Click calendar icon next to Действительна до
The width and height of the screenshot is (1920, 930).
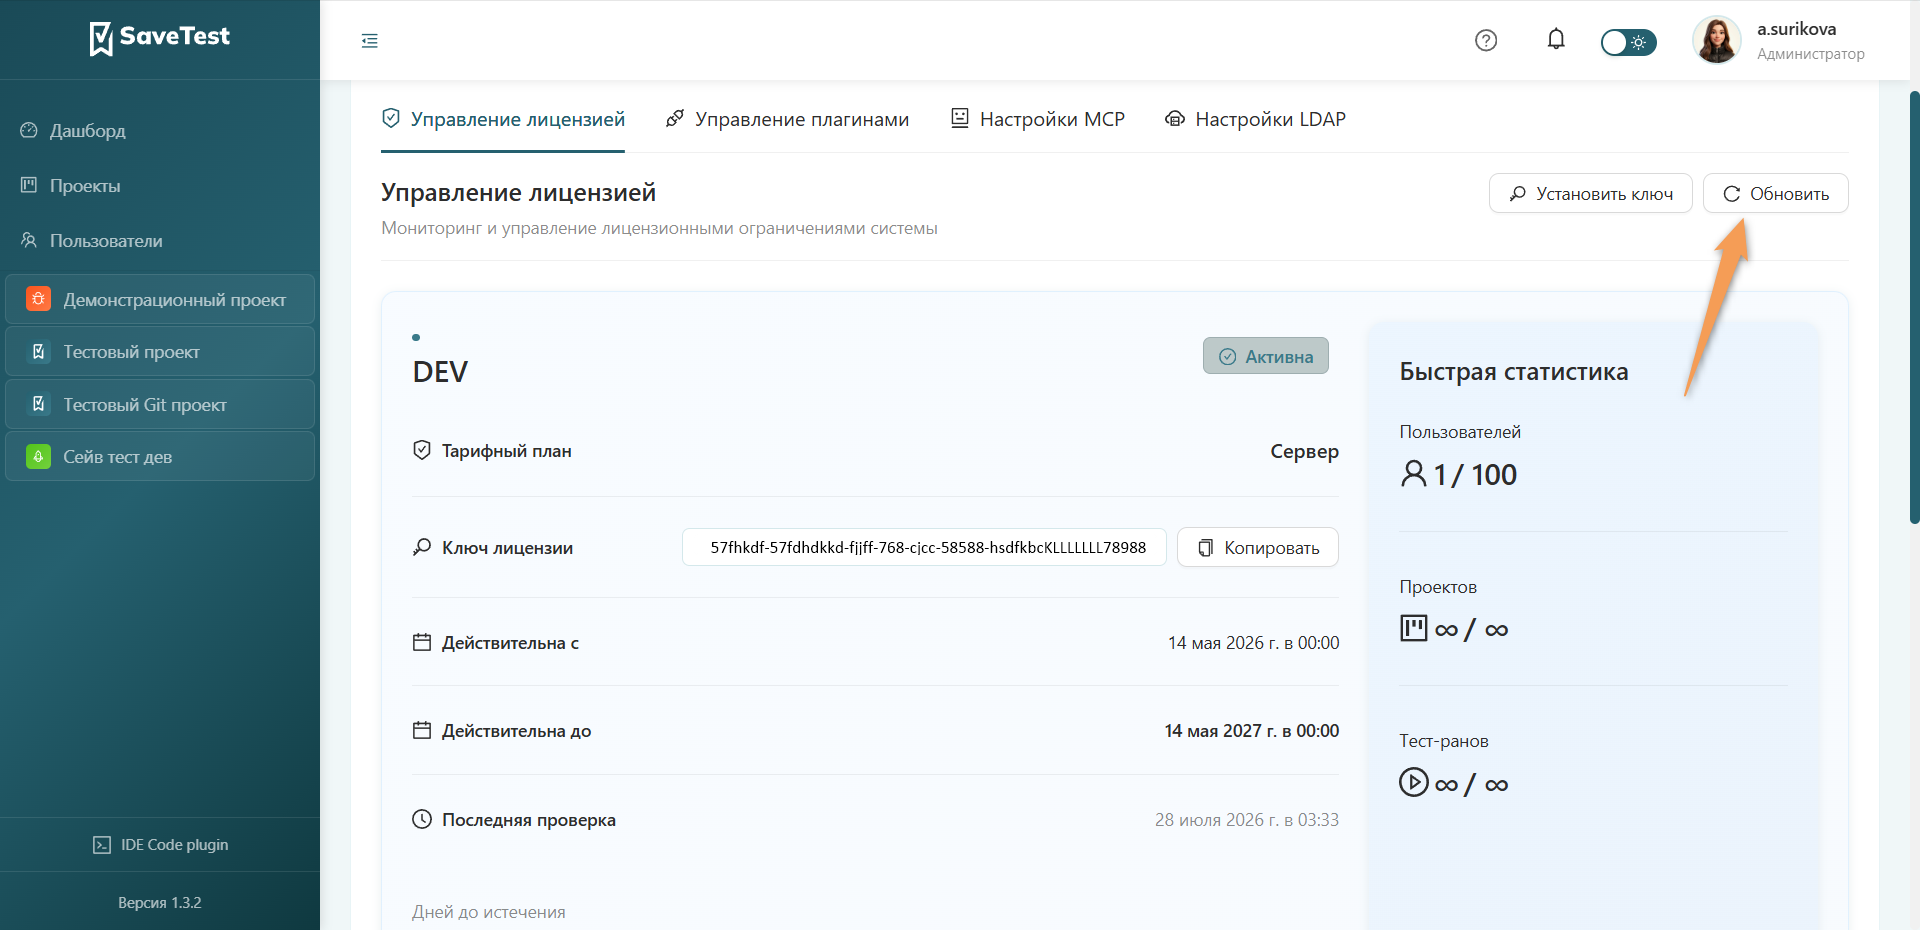422,730
